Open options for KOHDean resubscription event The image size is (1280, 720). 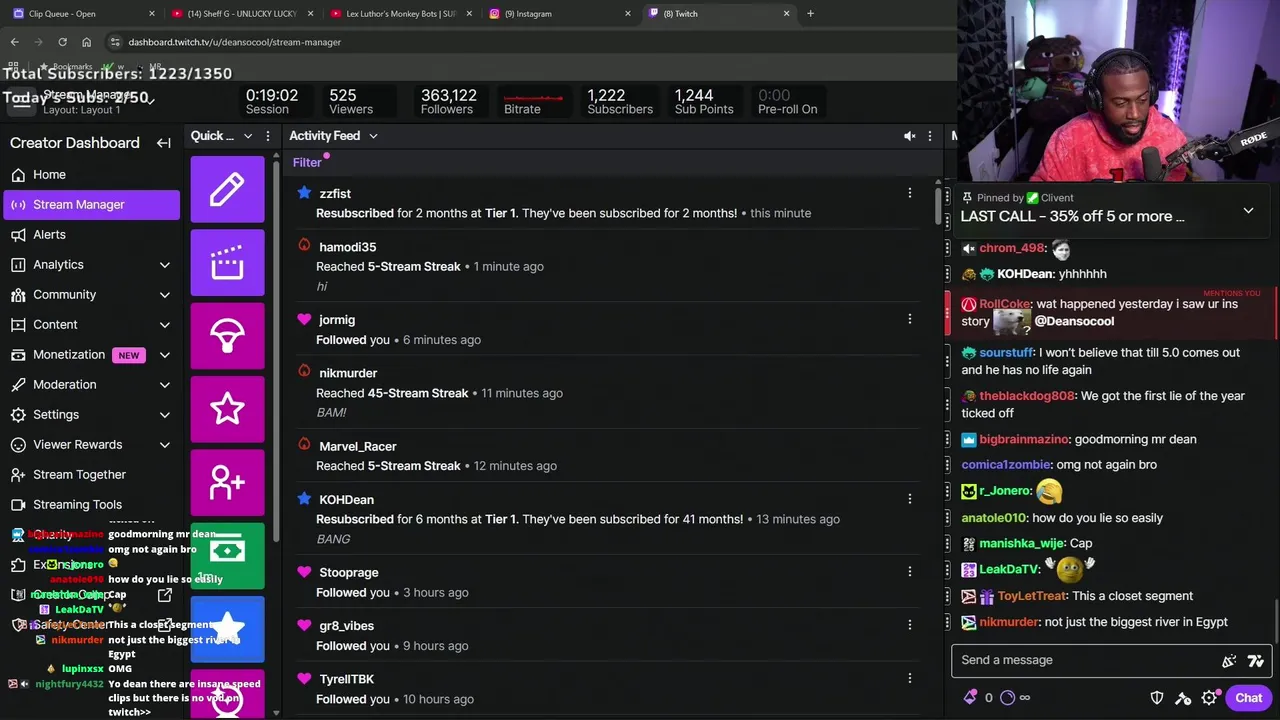coord(910,499)
